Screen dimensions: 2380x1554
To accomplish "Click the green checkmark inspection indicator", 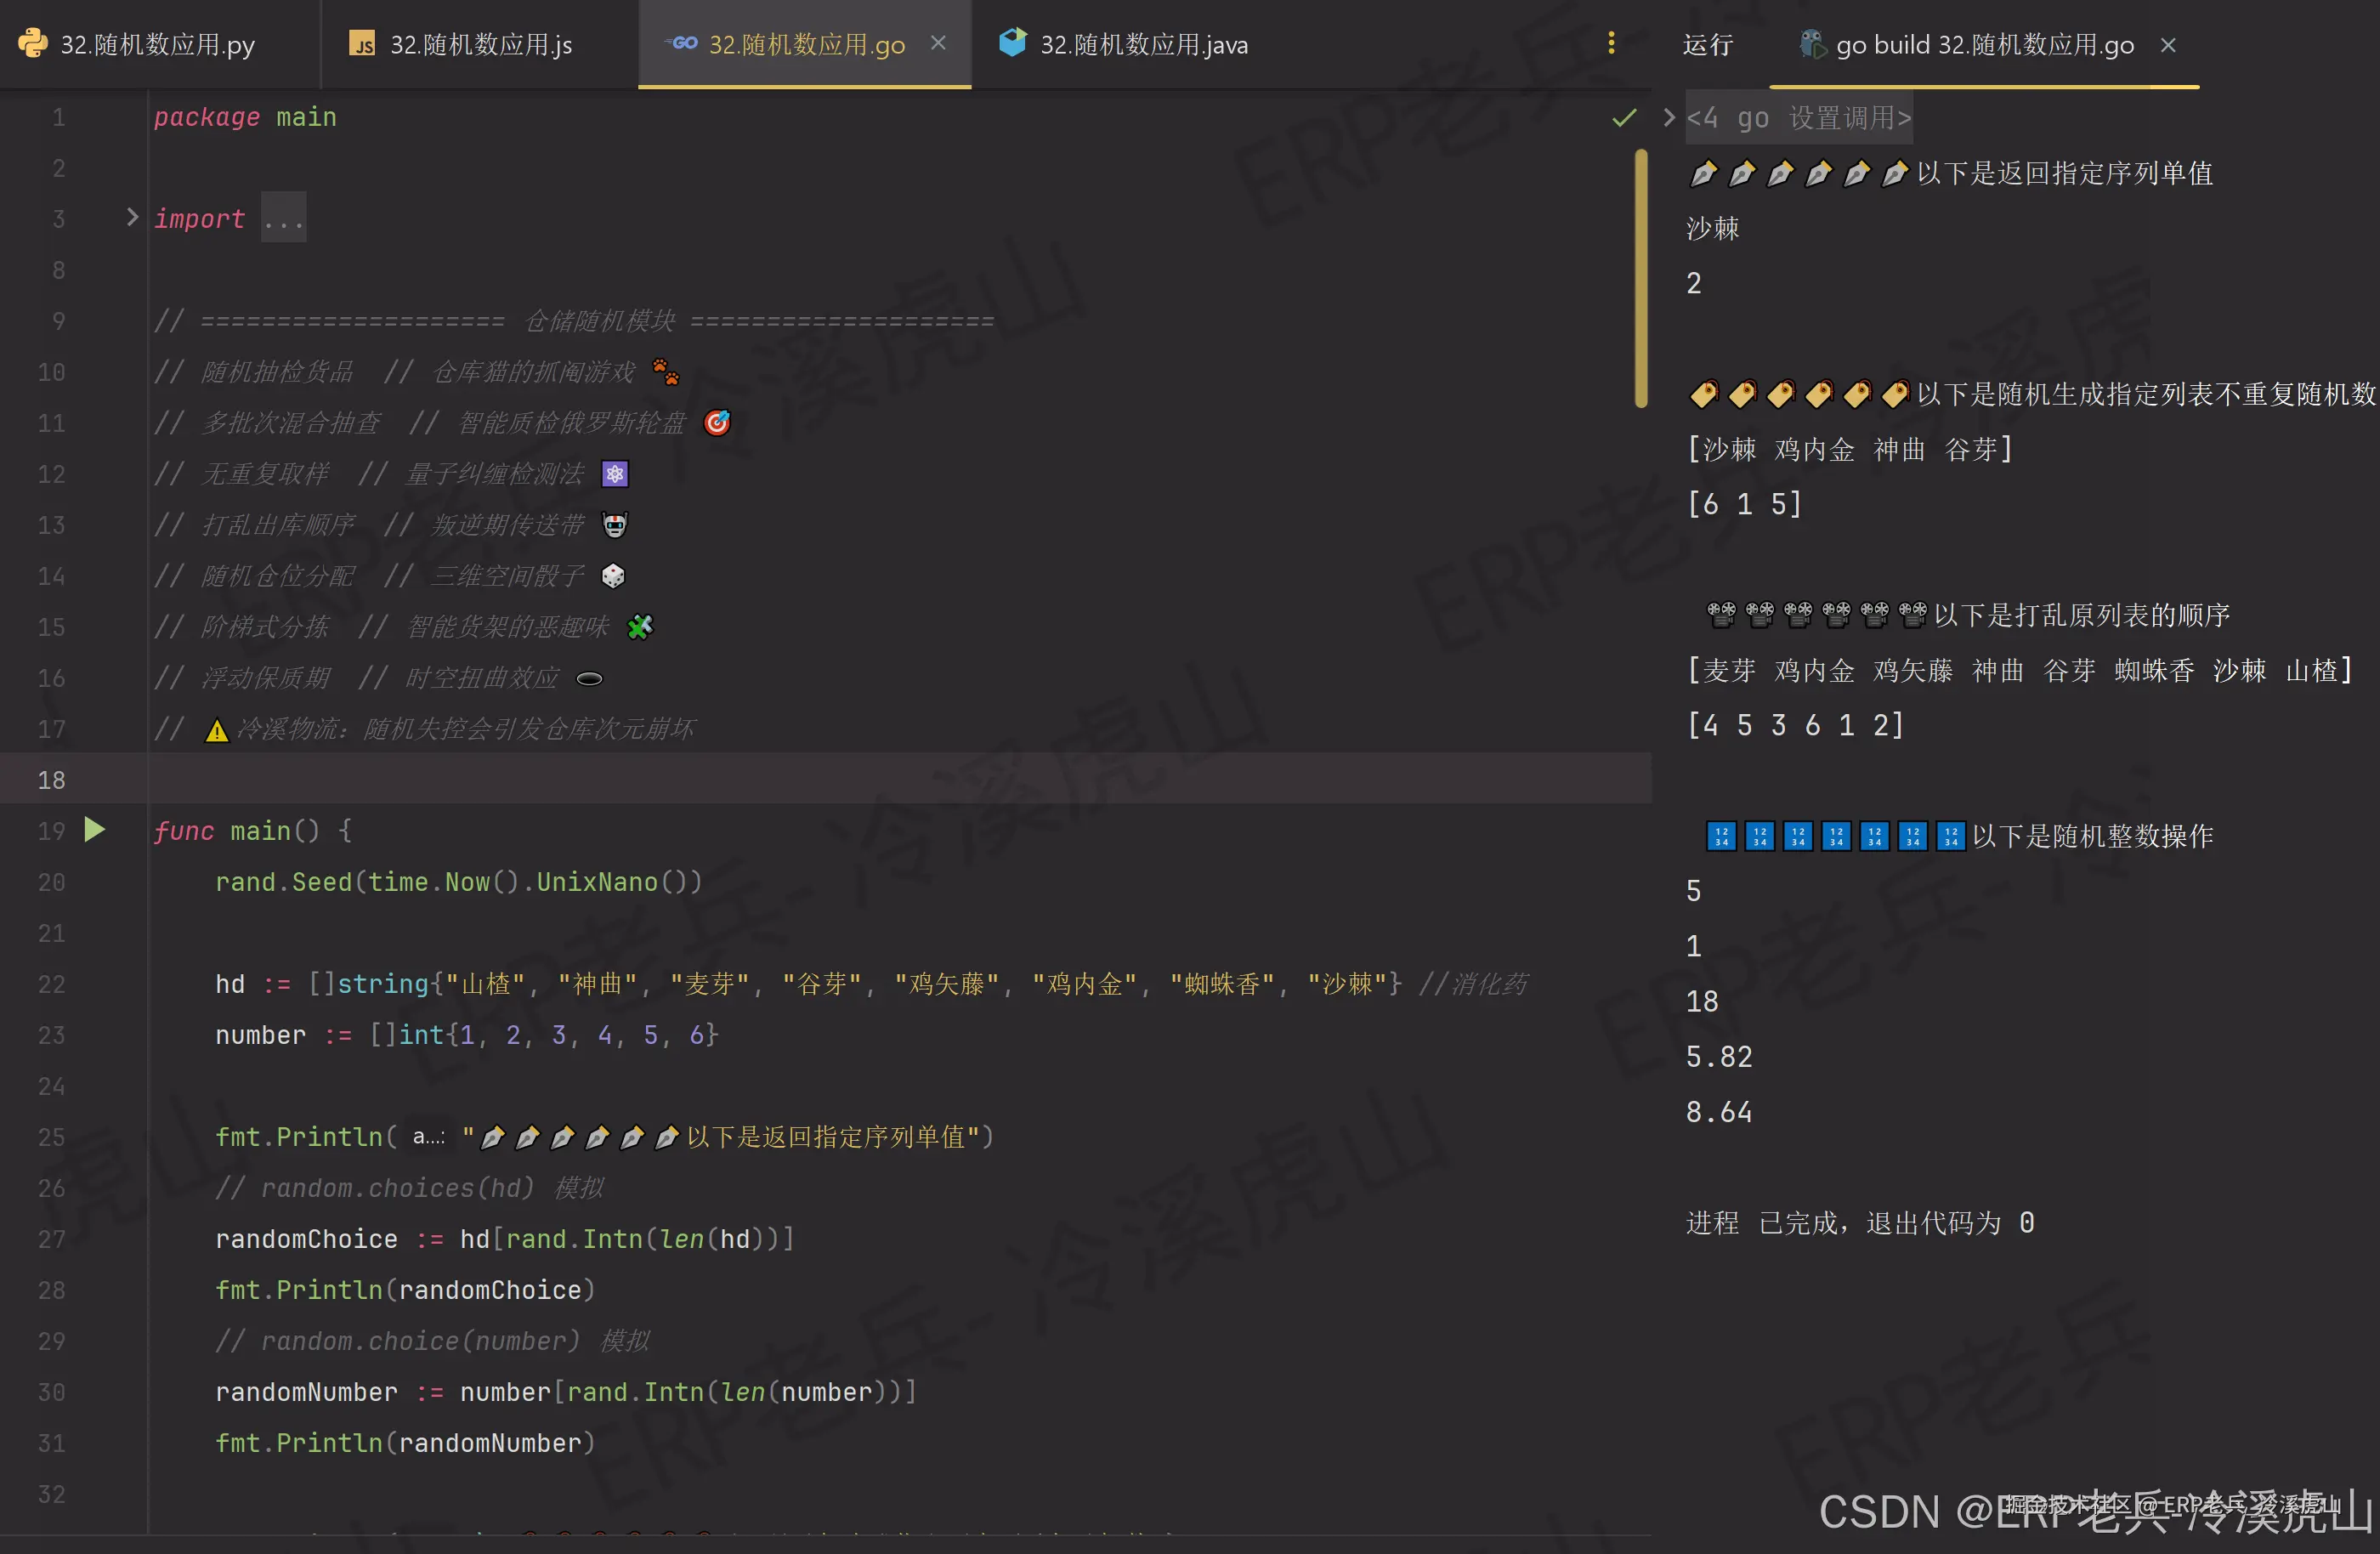I will click(x=1624, y=118).
